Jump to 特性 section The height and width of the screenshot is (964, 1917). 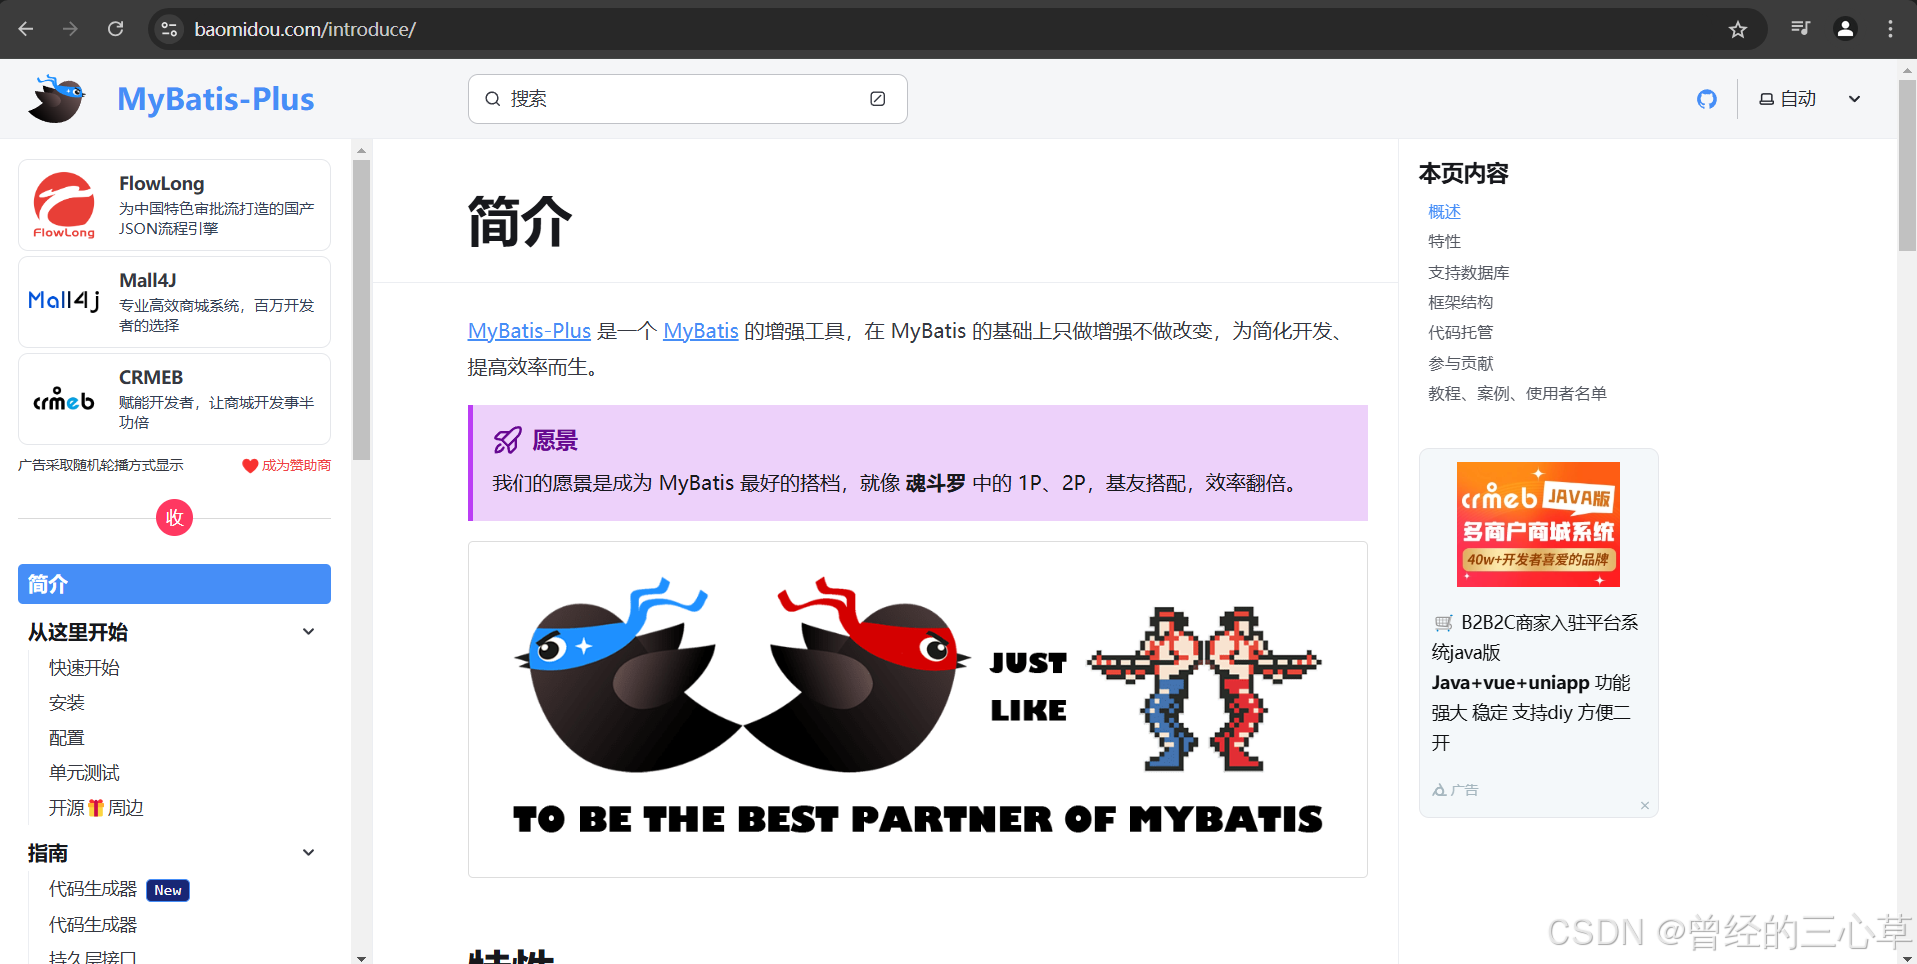(x=1444, y=242)
